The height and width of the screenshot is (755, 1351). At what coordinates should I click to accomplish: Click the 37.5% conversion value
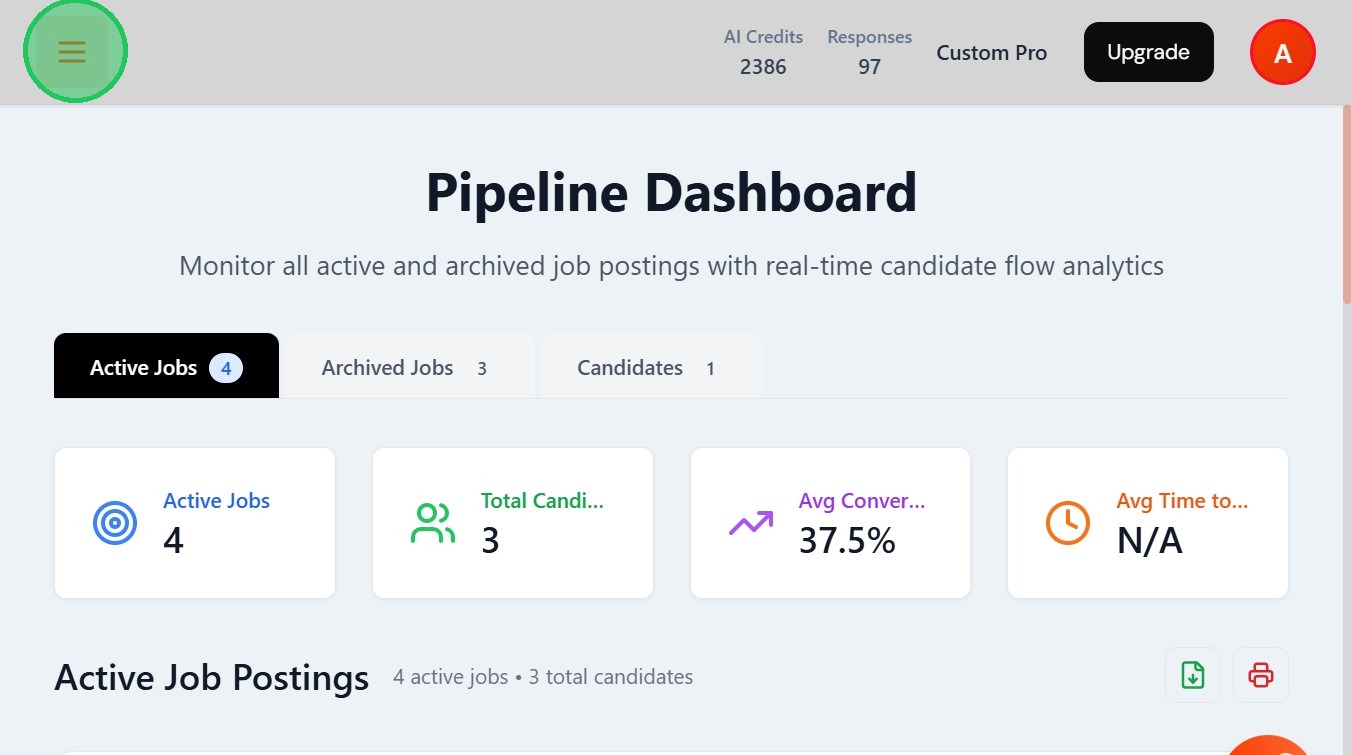(x=847, y=541)
